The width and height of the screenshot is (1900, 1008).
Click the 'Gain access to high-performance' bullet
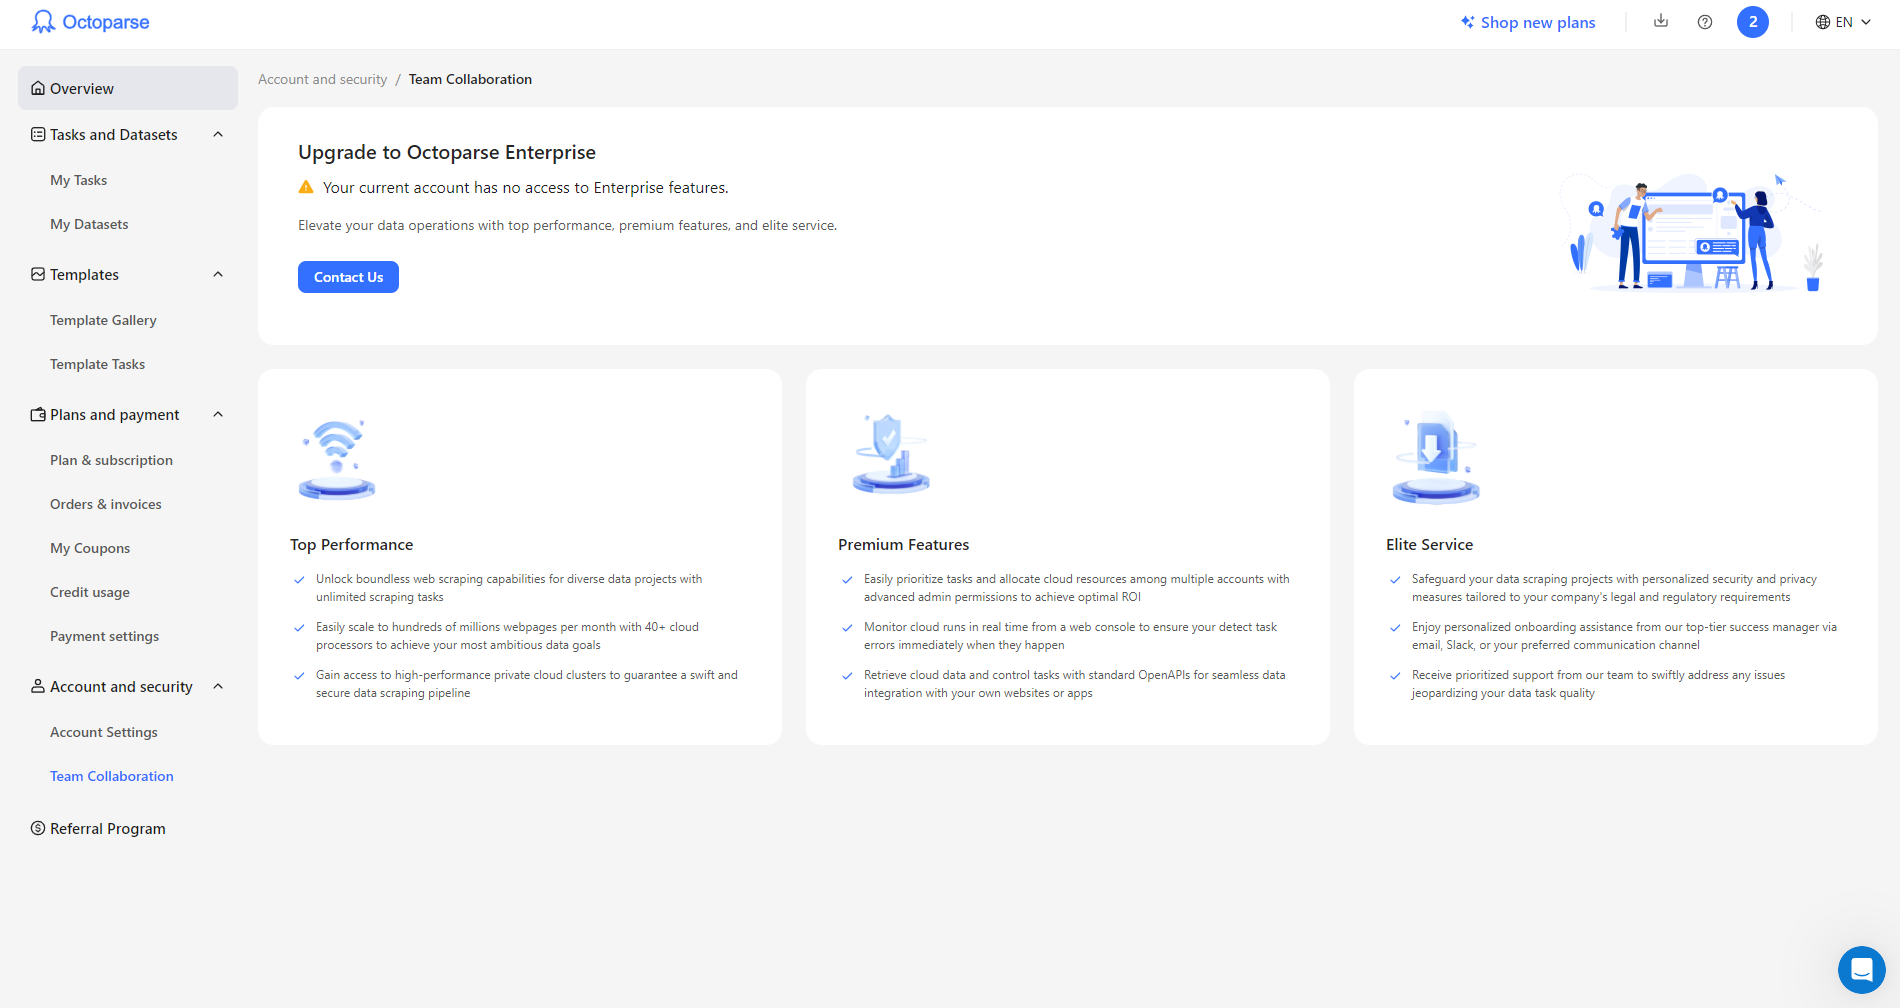pyautogui.click(x=527, y=684)
